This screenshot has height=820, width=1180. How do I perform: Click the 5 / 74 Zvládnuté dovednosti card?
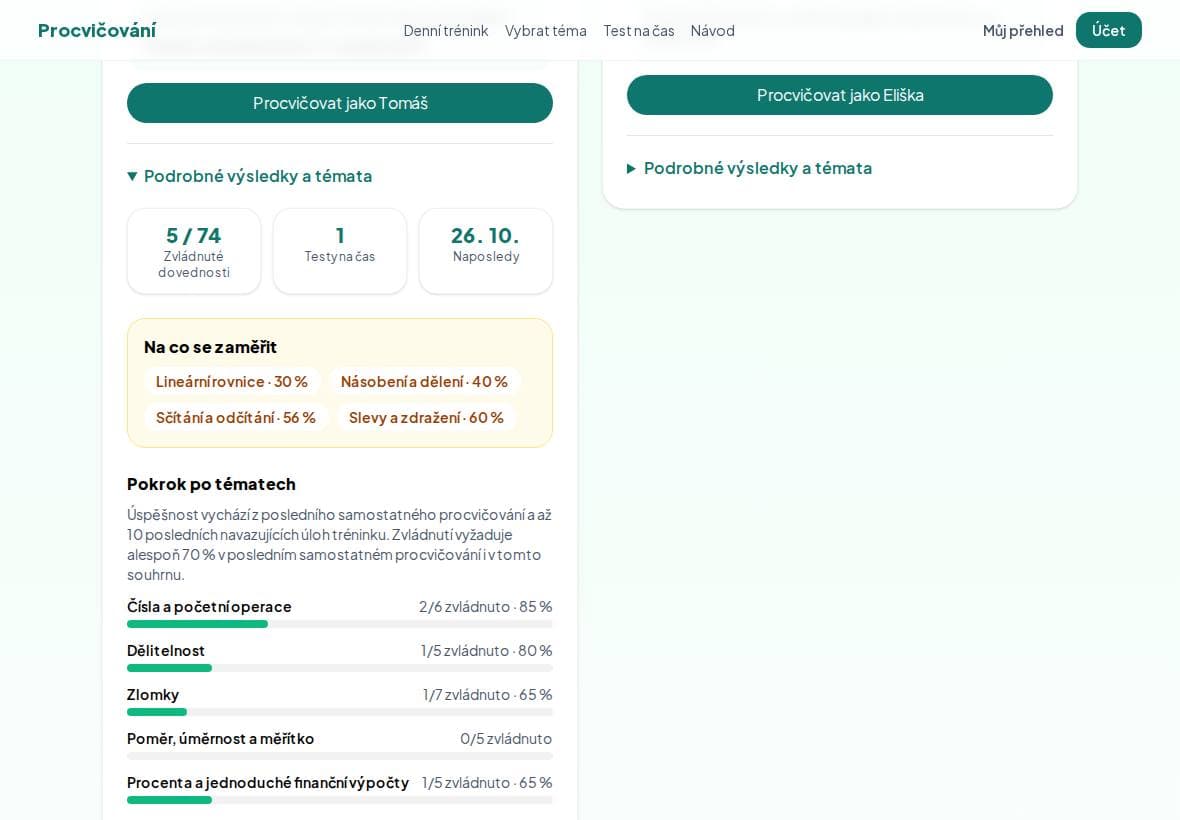194,251
